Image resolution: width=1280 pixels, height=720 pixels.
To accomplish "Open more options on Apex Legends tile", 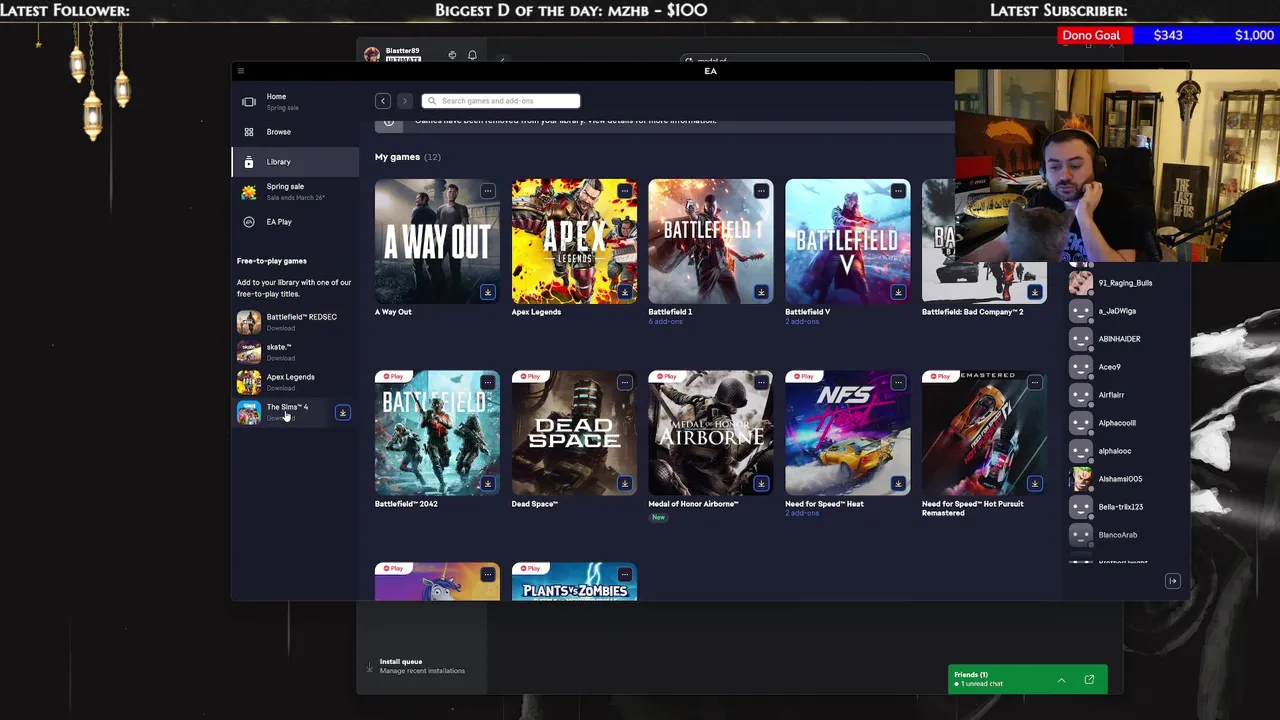I will click(x=624, y=191).
